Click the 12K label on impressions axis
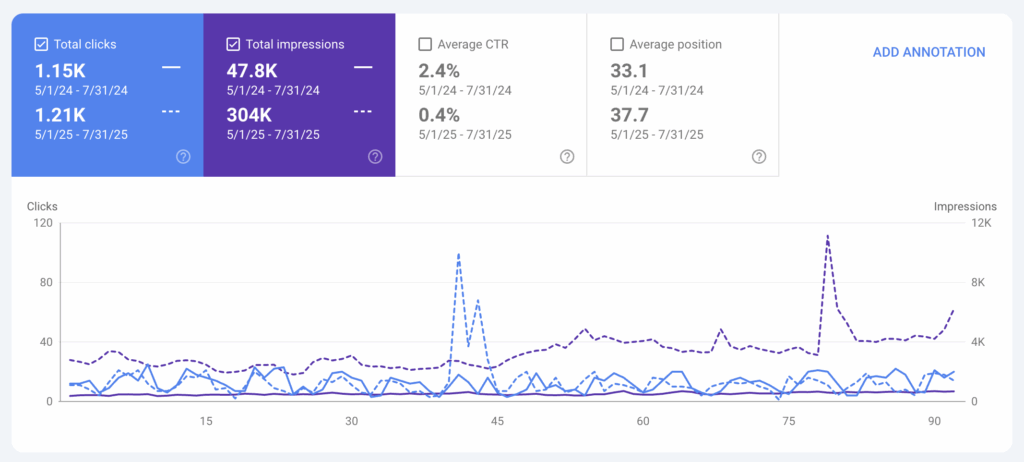1024x462 pixels. coord(982,223)
